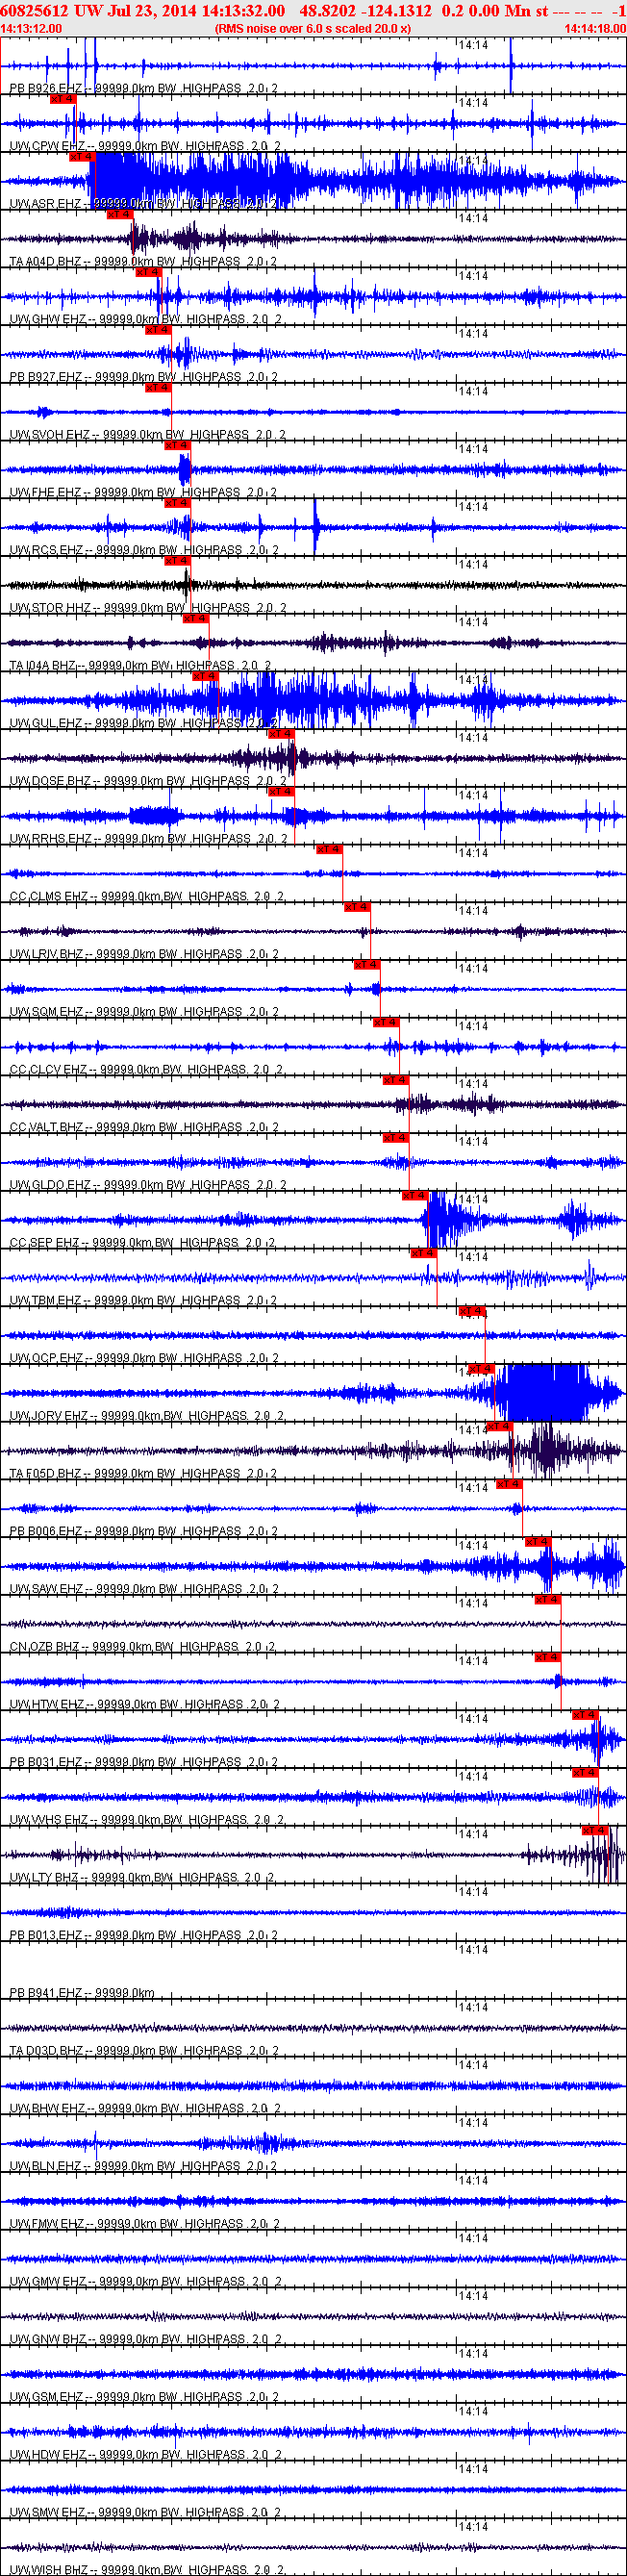Select the PB B941 EHZ station label
Image resolution: width=627 pixels, height=2576 pixels.
tap(82, 1994)
